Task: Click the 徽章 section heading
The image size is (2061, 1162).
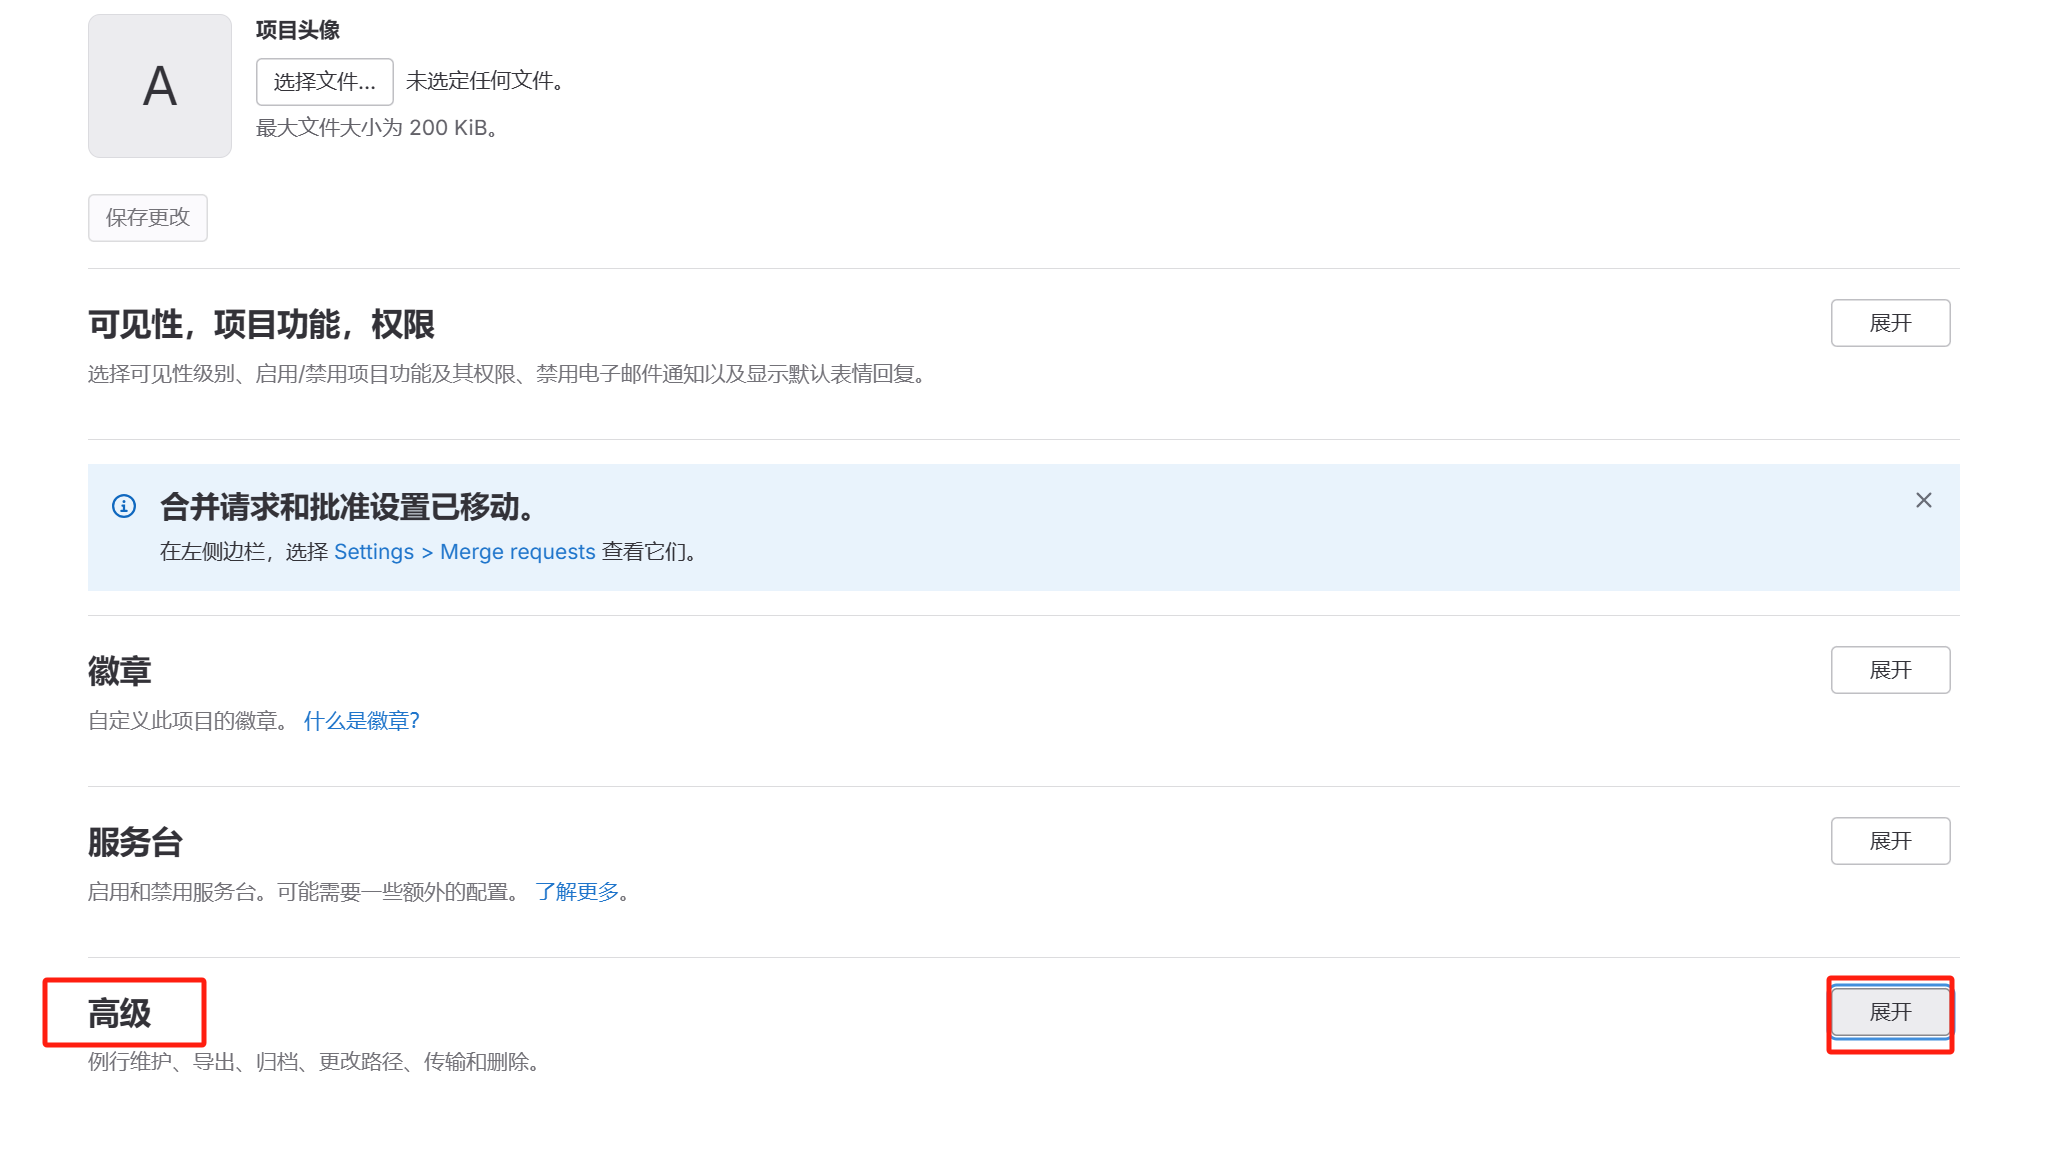Action: 119,671
